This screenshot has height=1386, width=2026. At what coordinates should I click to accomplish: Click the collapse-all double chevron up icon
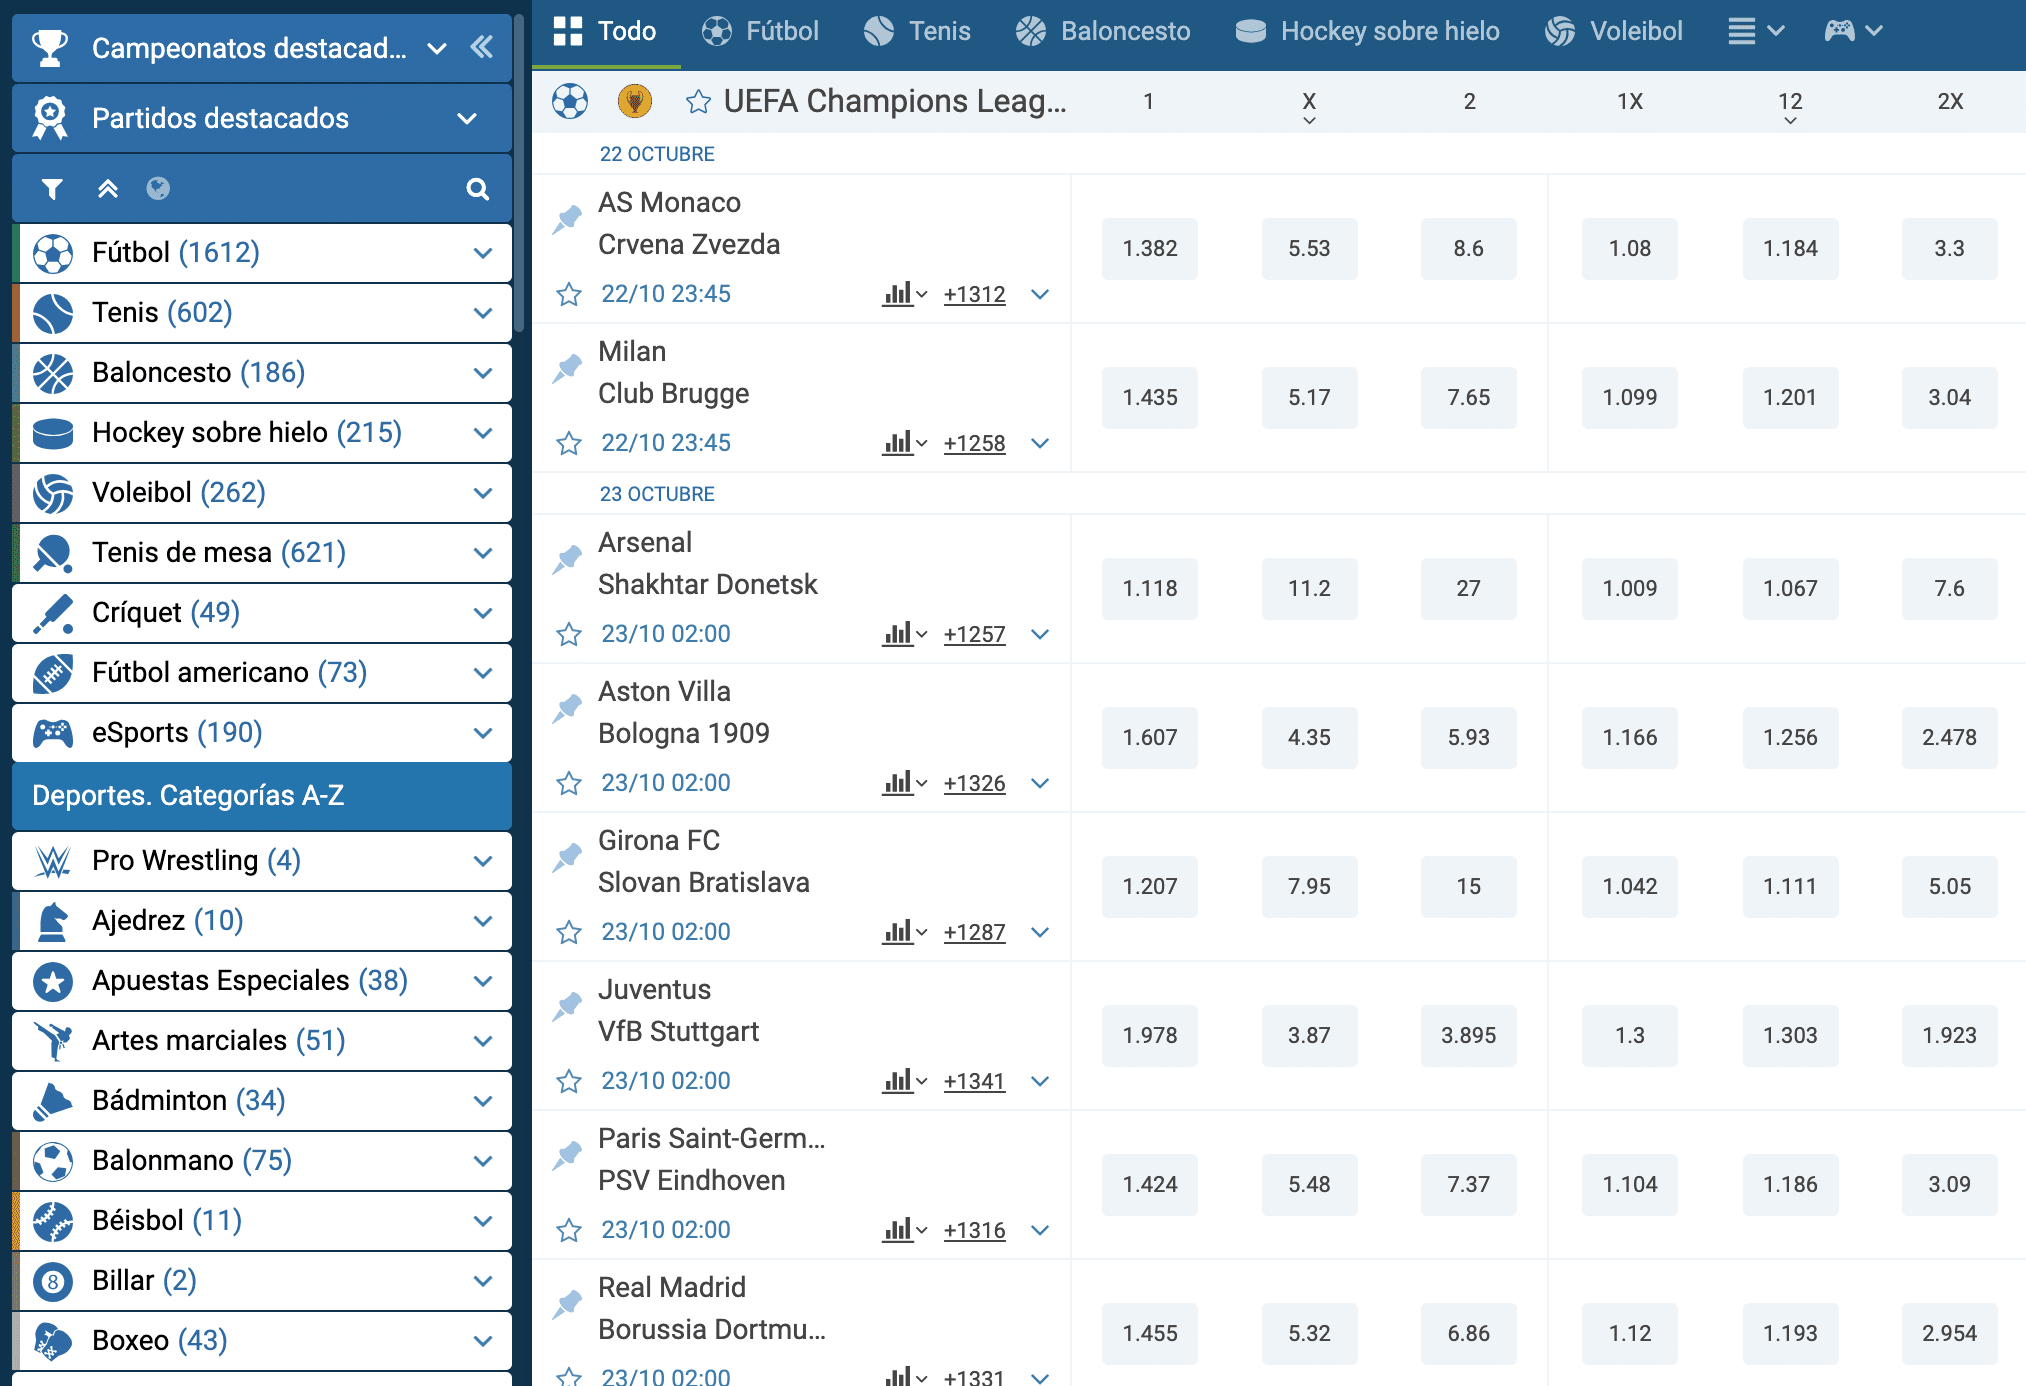click(x=107, y=189)
